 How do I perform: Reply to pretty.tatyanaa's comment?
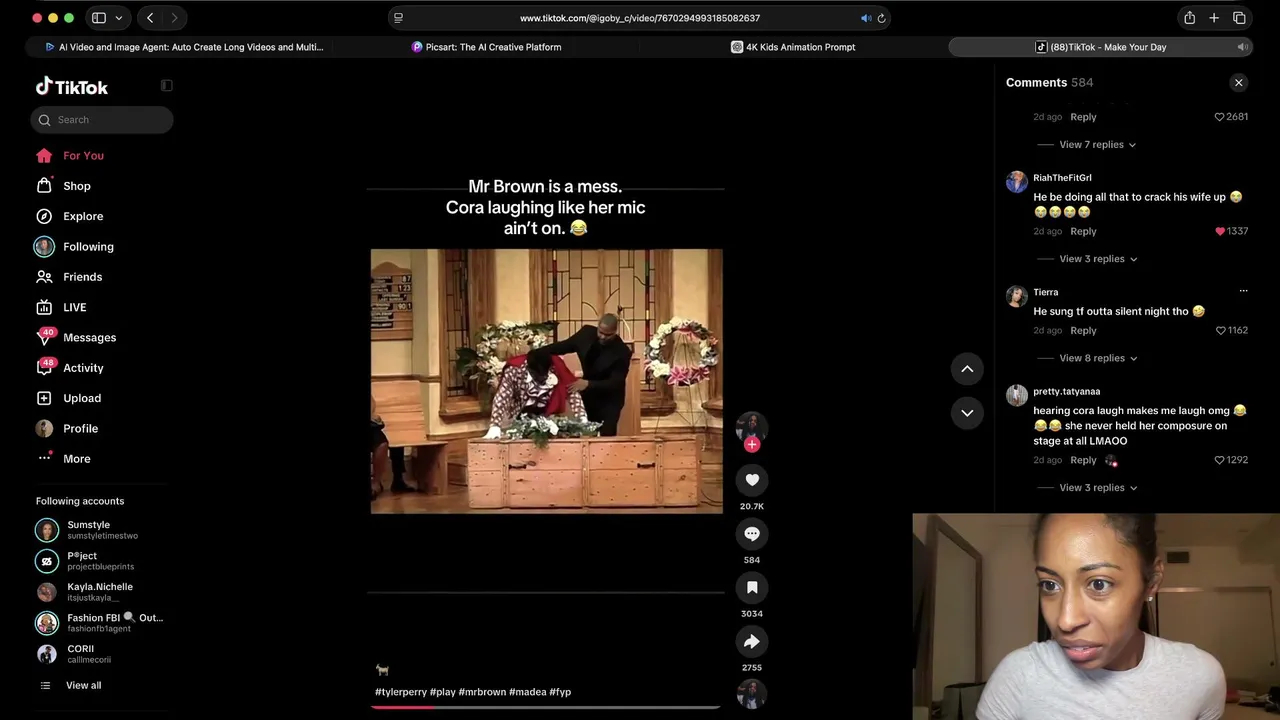tap(1083, 460)
